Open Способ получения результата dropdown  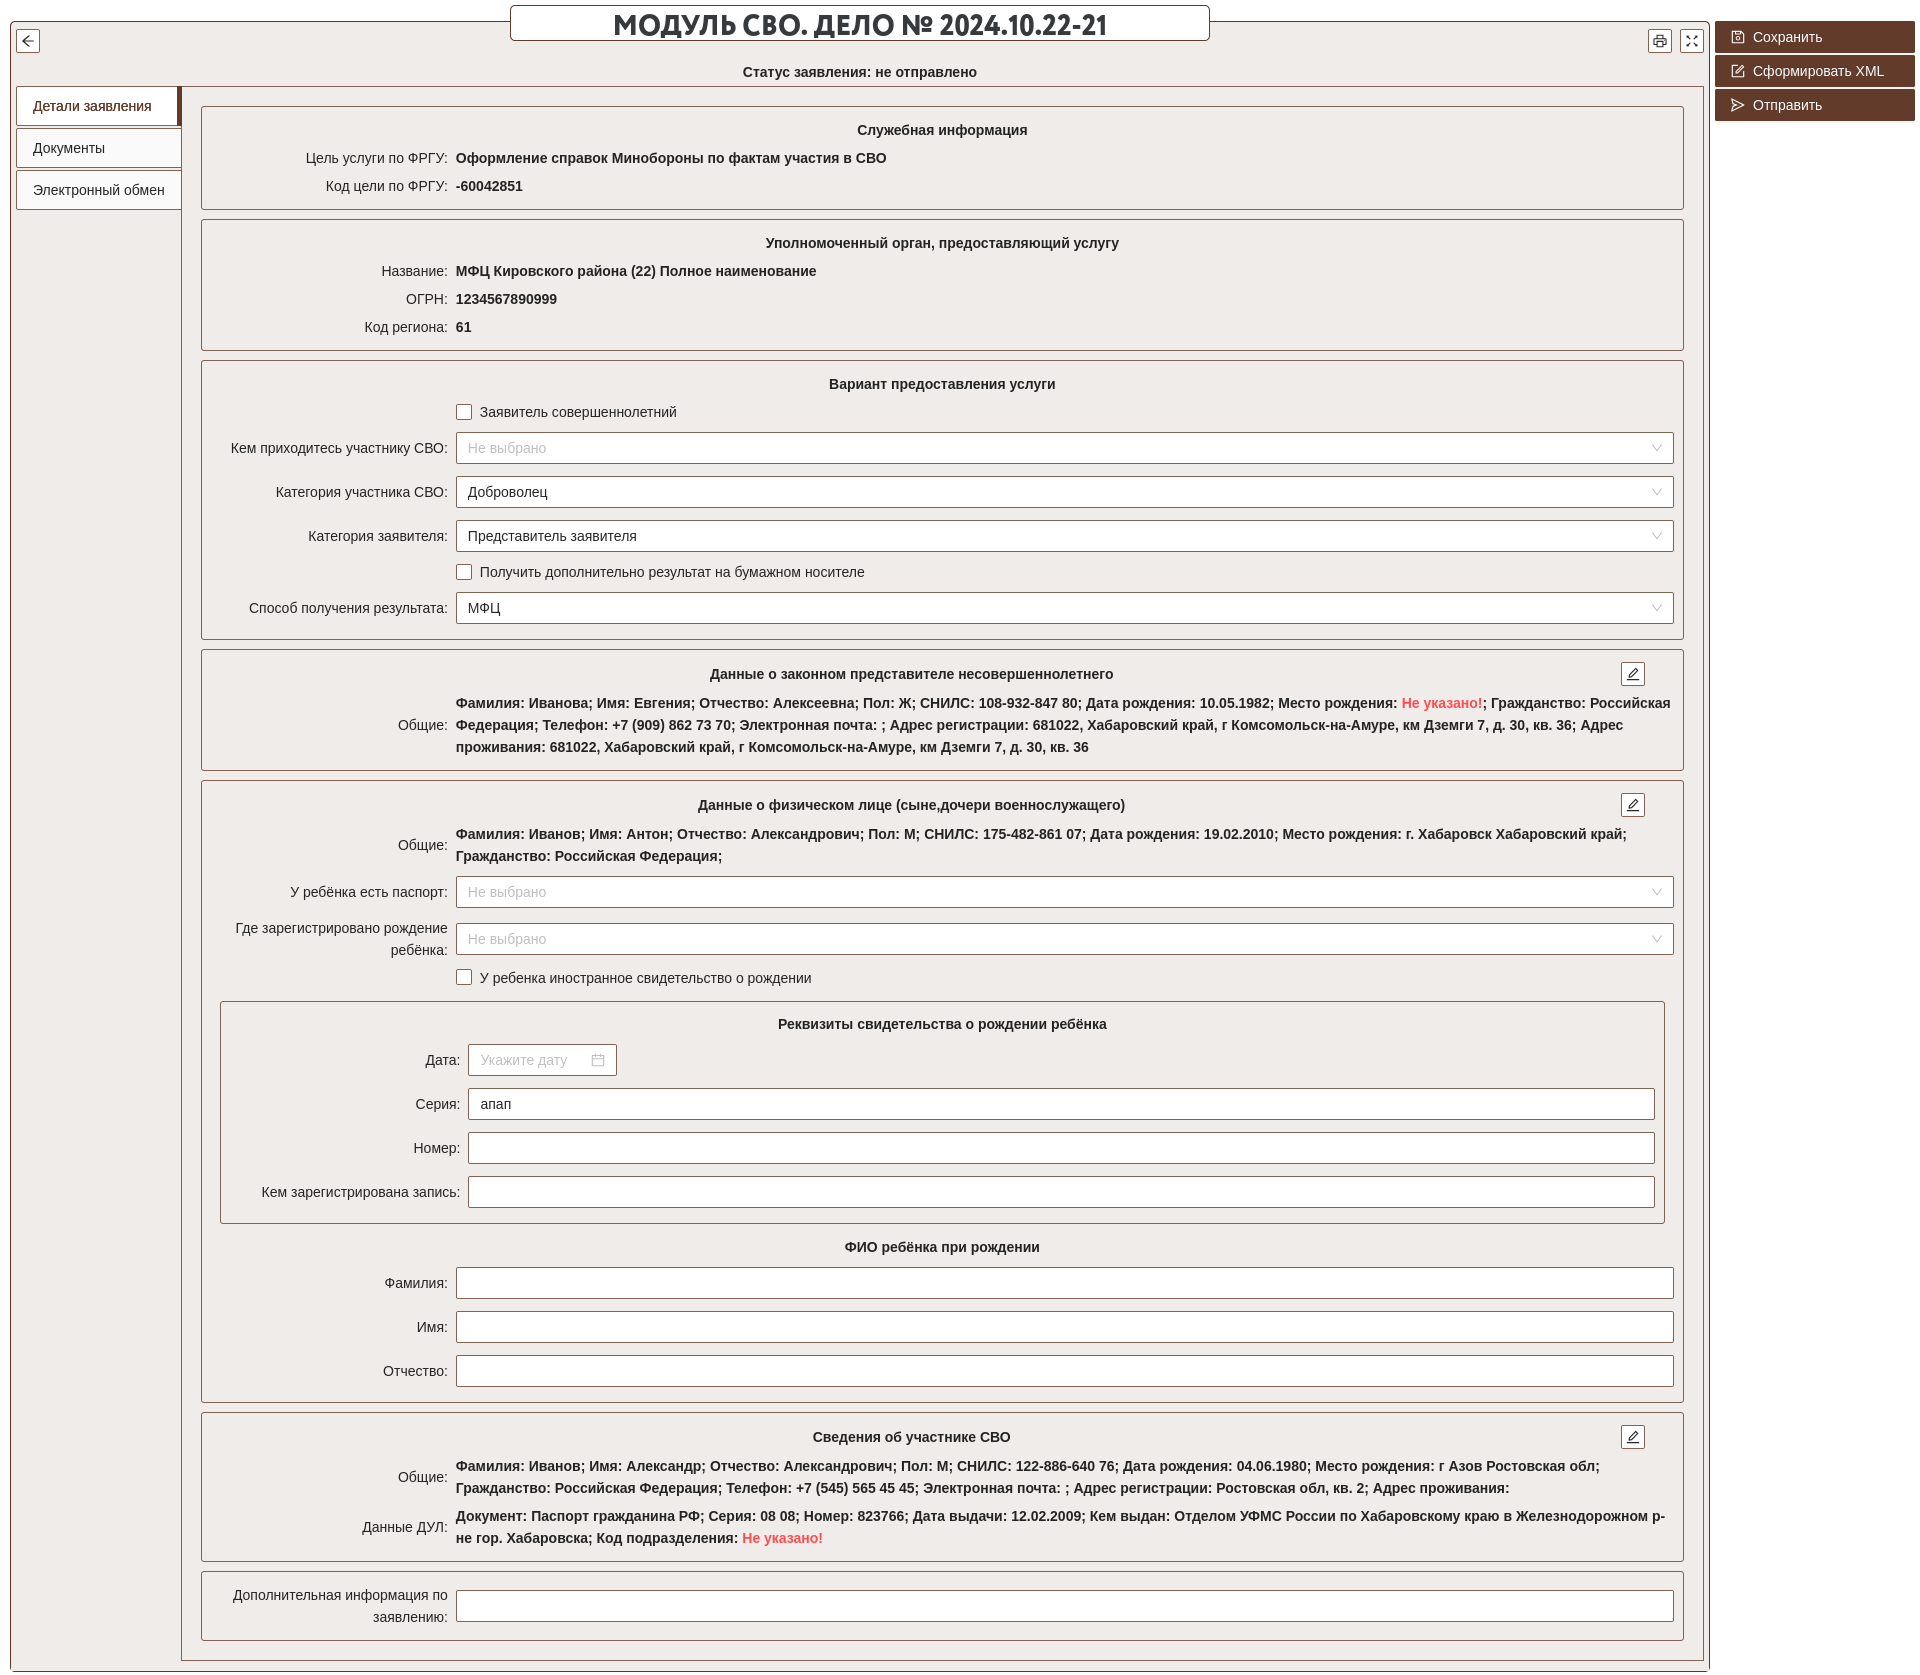click(x=1064, y=608)
